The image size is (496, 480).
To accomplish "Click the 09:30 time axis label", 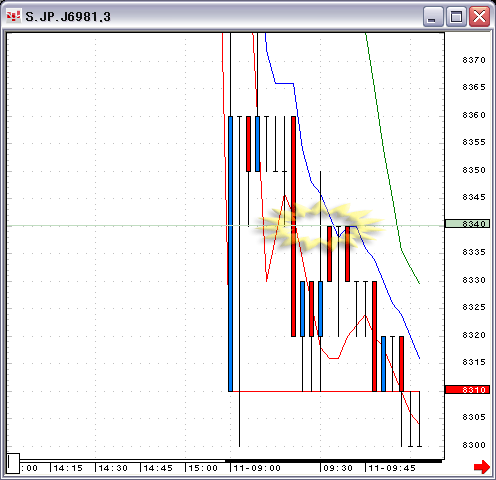I will [338, 468].
